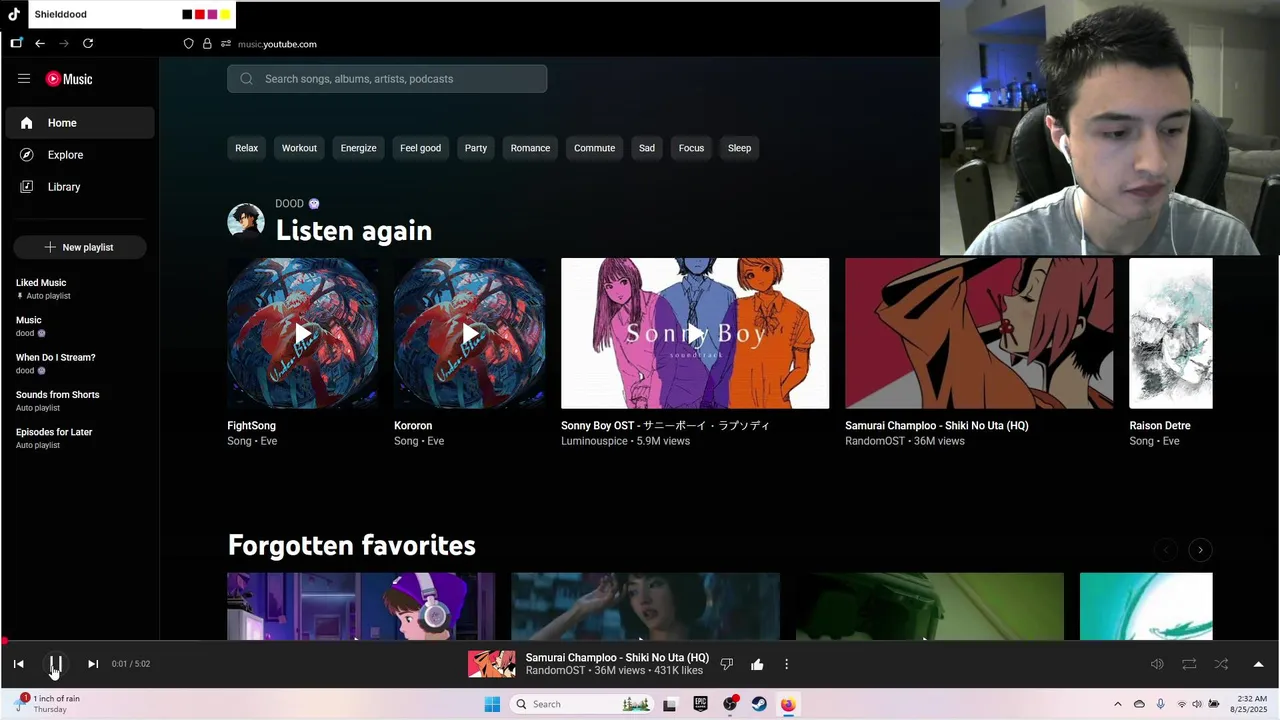Image resolution: width=1280 pixels, height=720 pixels.
Task: Reload the page with refresh icon
Action: tap(88, 44)
